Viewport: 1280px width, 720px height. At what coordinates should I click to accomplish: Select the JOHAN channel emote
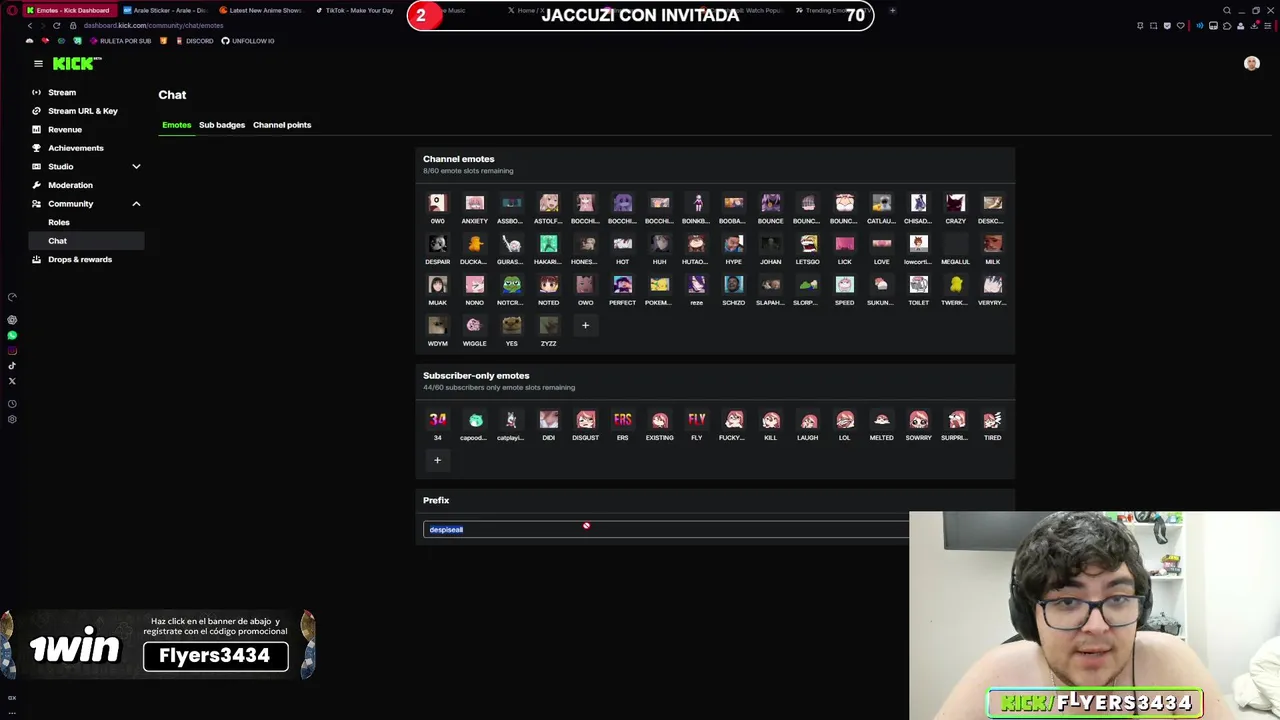(770, 250)
